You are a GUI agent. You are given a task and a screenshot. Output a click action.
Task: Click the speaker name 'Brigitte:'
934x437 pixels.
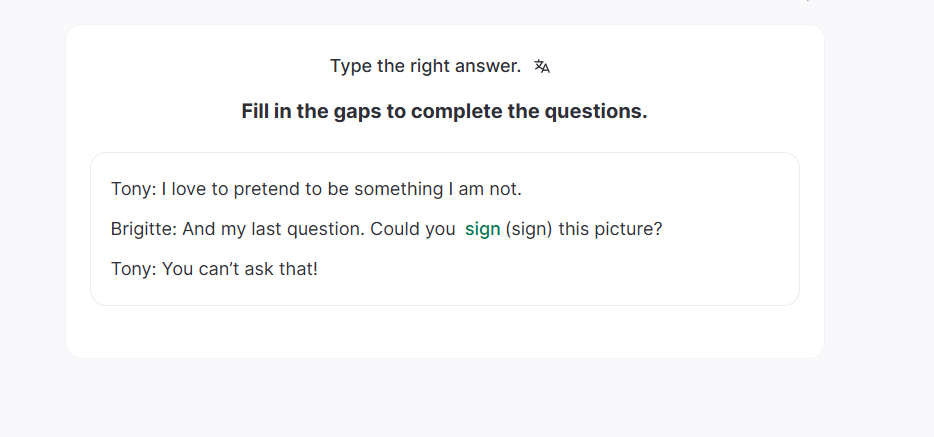click(x=144, y=229)
